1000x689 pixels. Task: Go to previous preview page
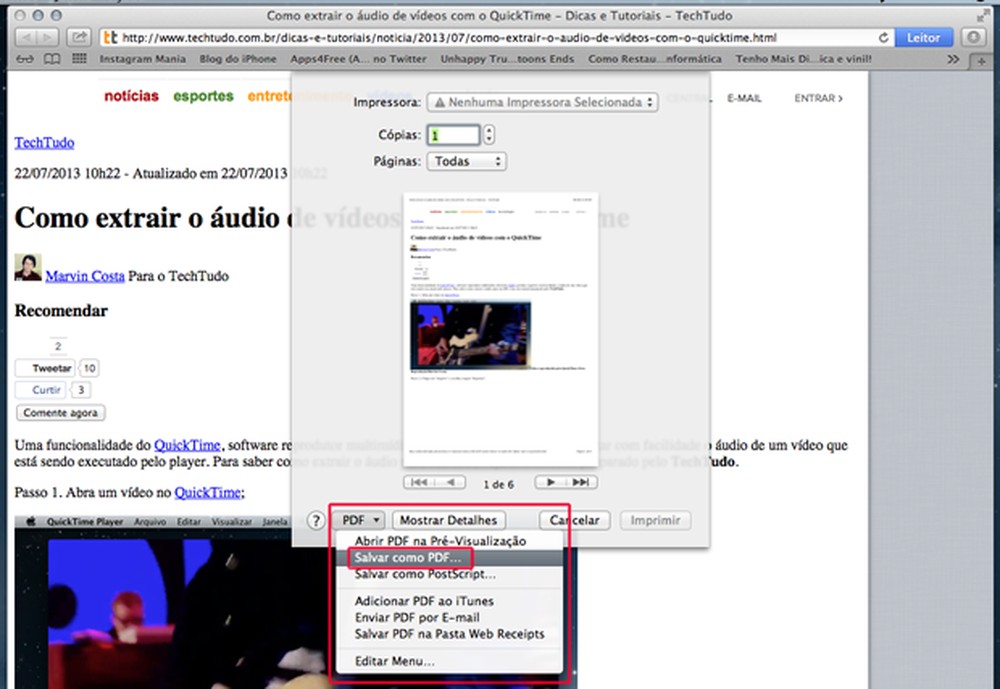coord(451,482)
